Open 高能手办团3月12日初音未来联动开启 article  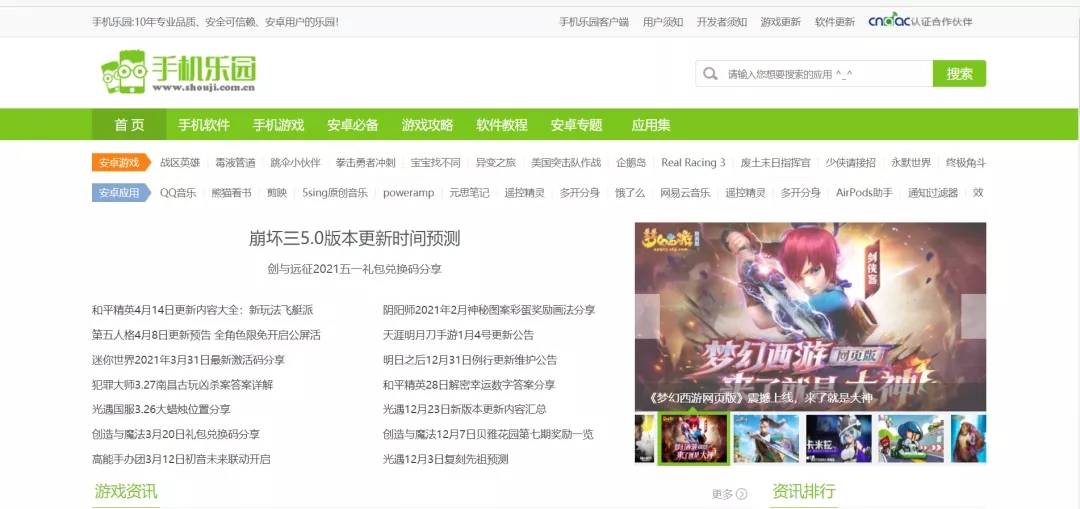(181, 459)
